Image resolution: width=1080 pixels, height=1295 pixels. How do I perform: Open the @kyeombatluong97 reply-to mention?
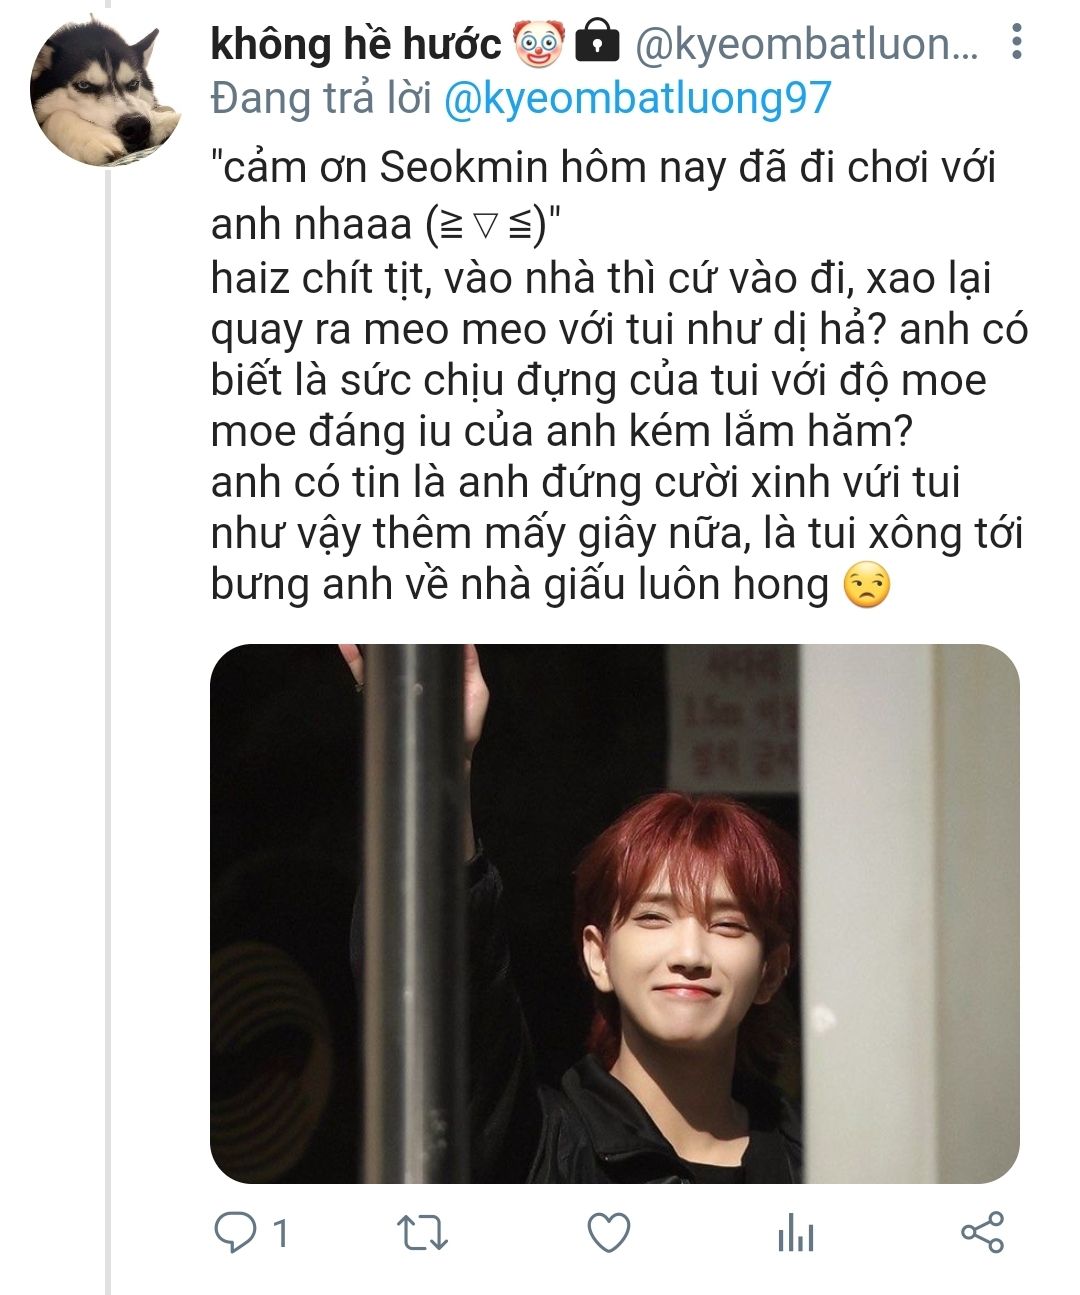(637, 98)
